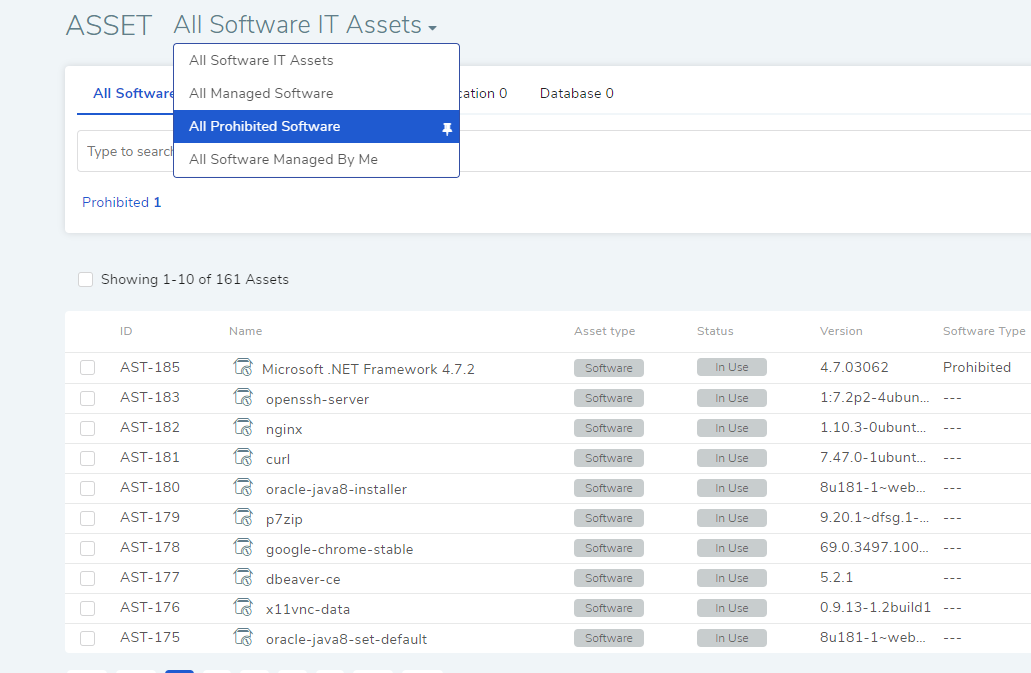Click the ASSET page heading
The height and width of the screenshot is (673, 1031).
pos(109,26)
